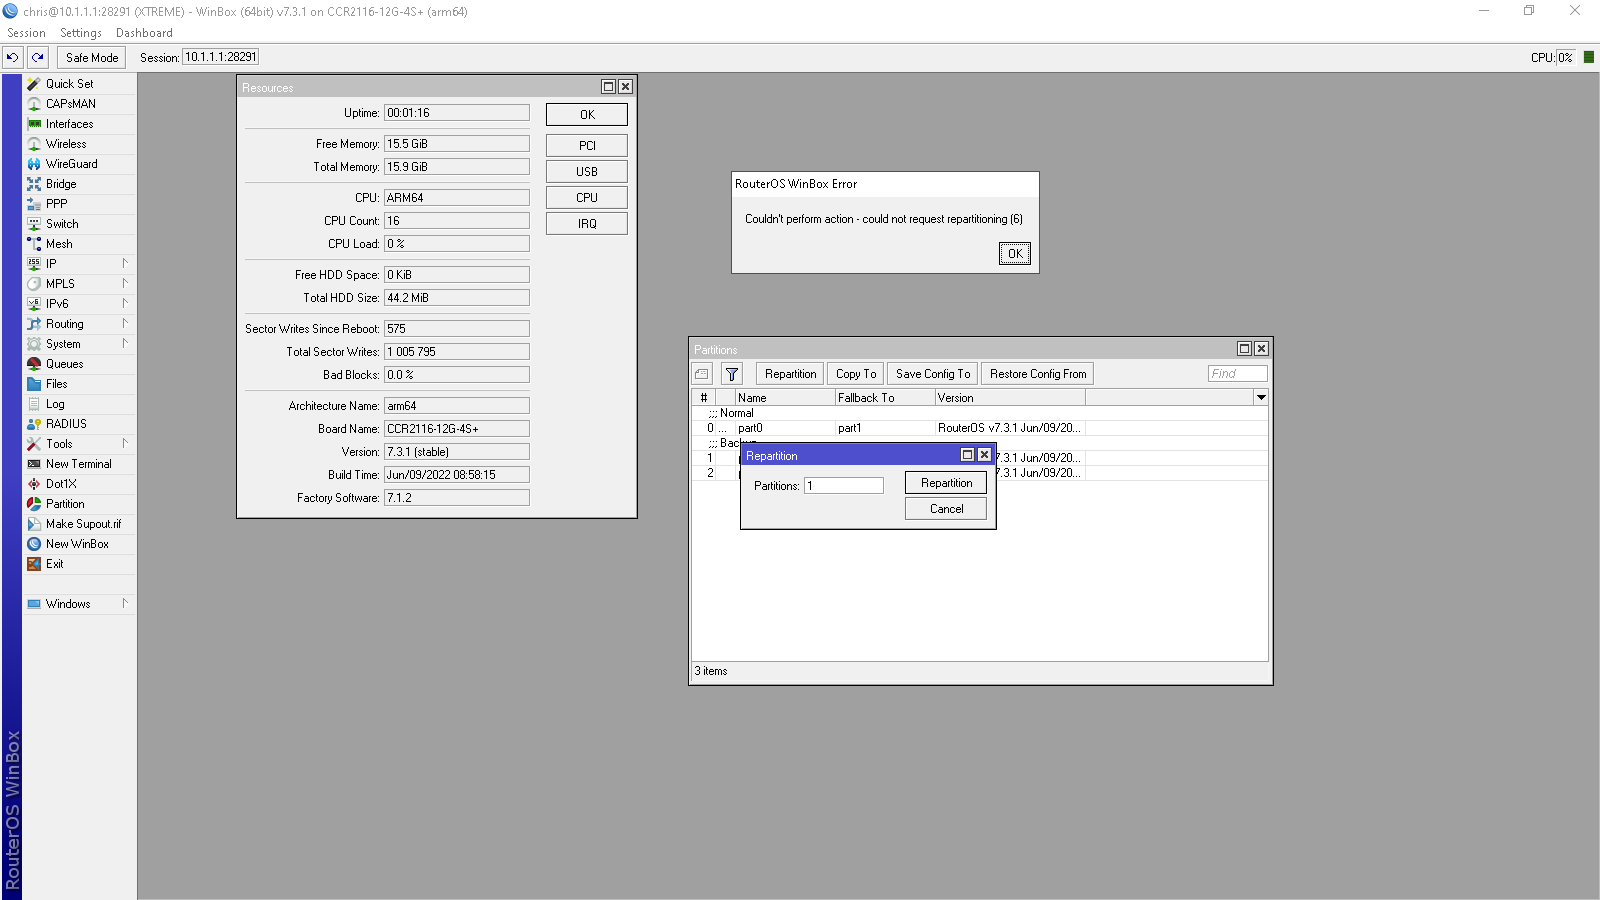Click Version column header
The width and height of the screenshot is (1600, 900).
(1010, 398)
